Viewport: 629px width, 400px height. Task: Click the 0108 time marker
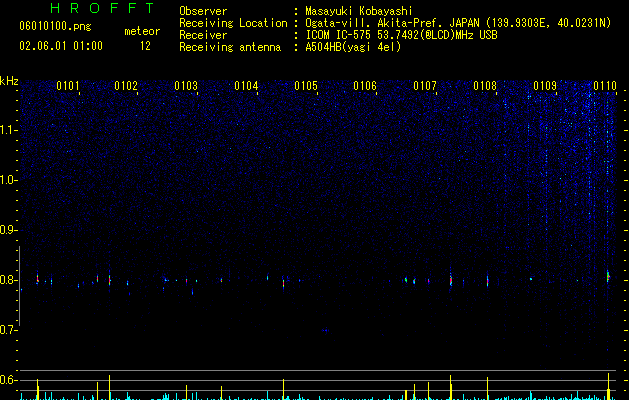[485, 86]
